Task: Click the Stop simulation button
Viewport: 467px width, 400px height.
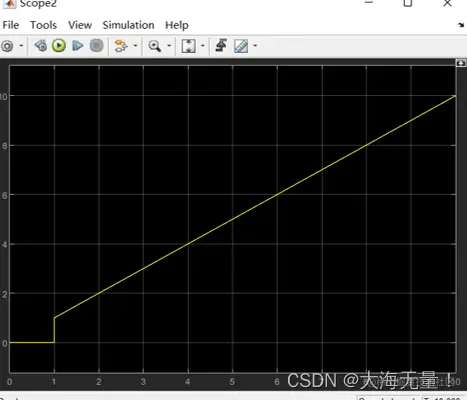Action: 96,45
